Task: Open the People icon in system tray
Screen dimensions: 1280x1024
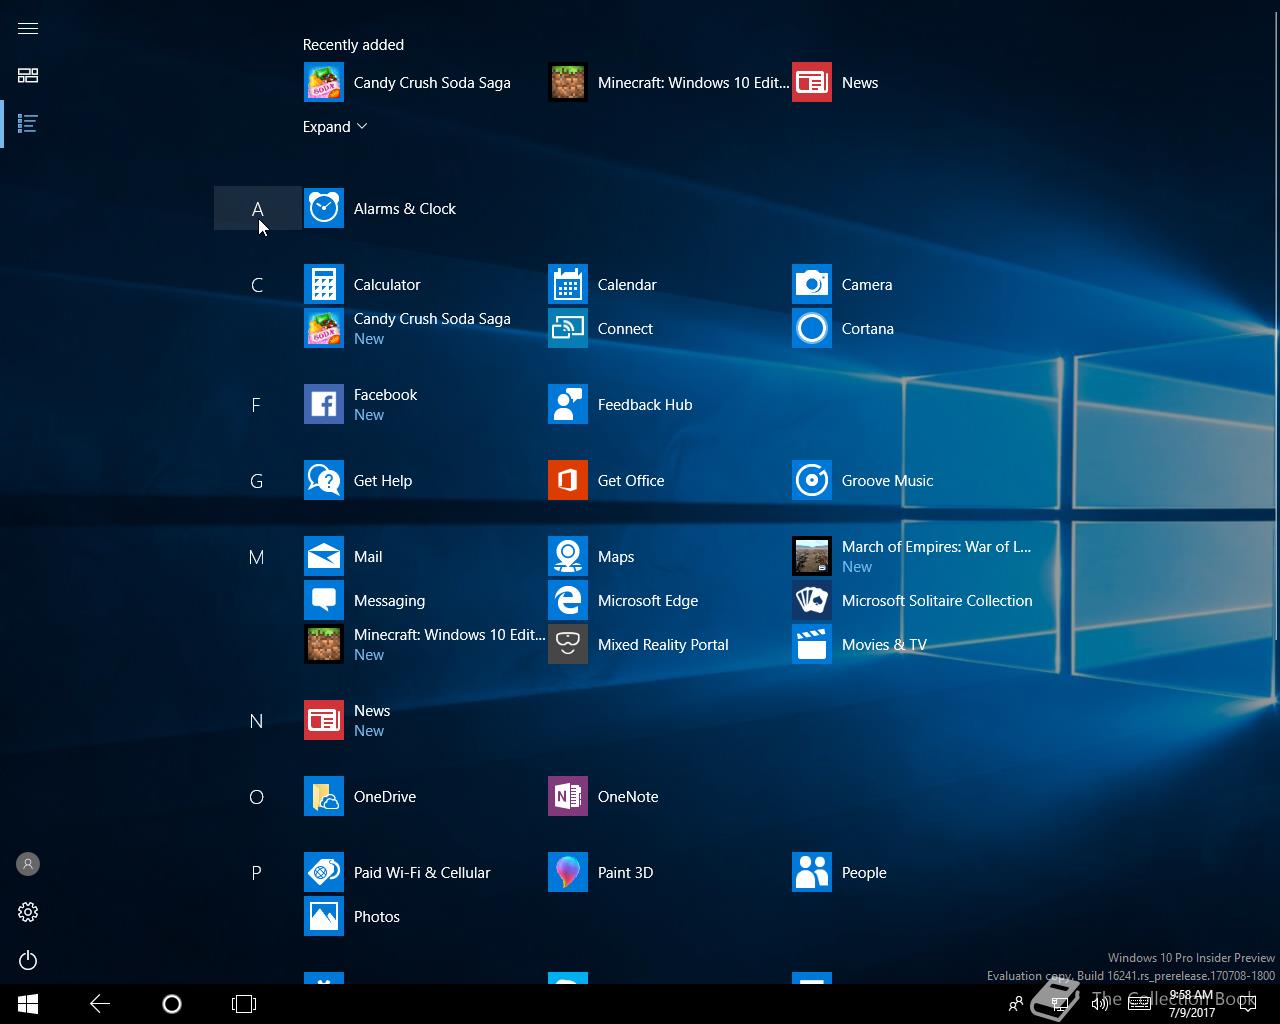Action: (x=1016, y=1004)
